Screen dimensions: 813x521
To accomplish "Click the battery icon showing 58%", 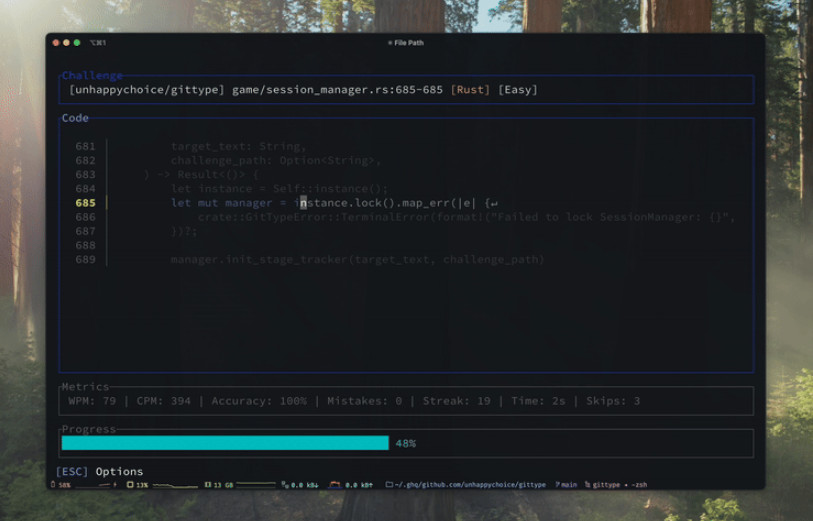I will pyautogui.click(x=53, y=485).
